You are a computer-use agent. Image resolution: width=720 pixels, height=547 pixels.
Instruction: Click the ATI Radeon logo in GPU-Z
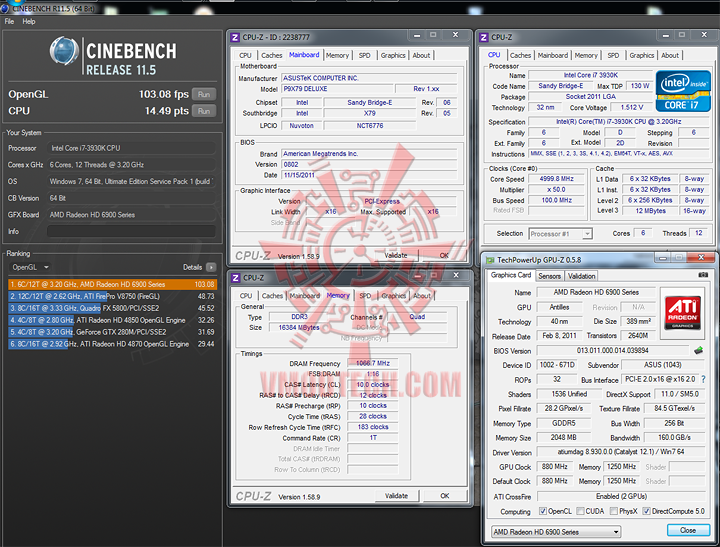pyautogui.click(x=683, y=313)
